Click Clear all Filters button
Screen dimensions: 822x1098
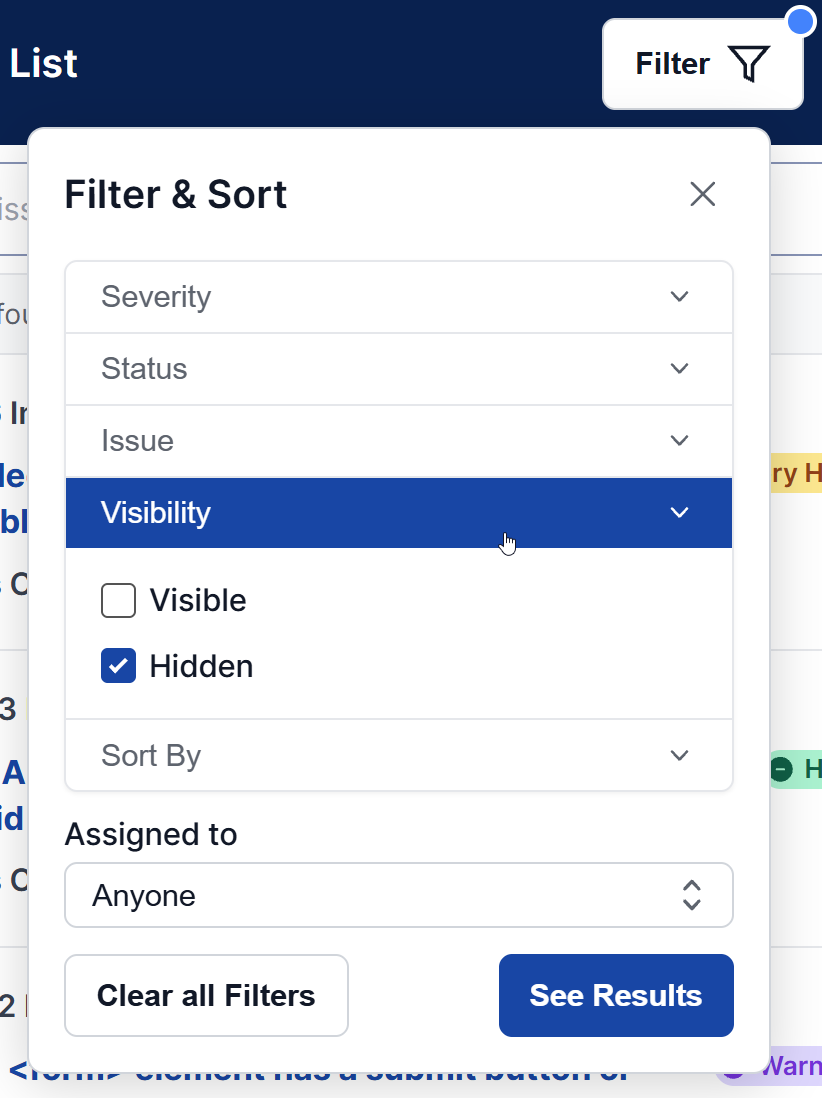[x=207, y=995]
